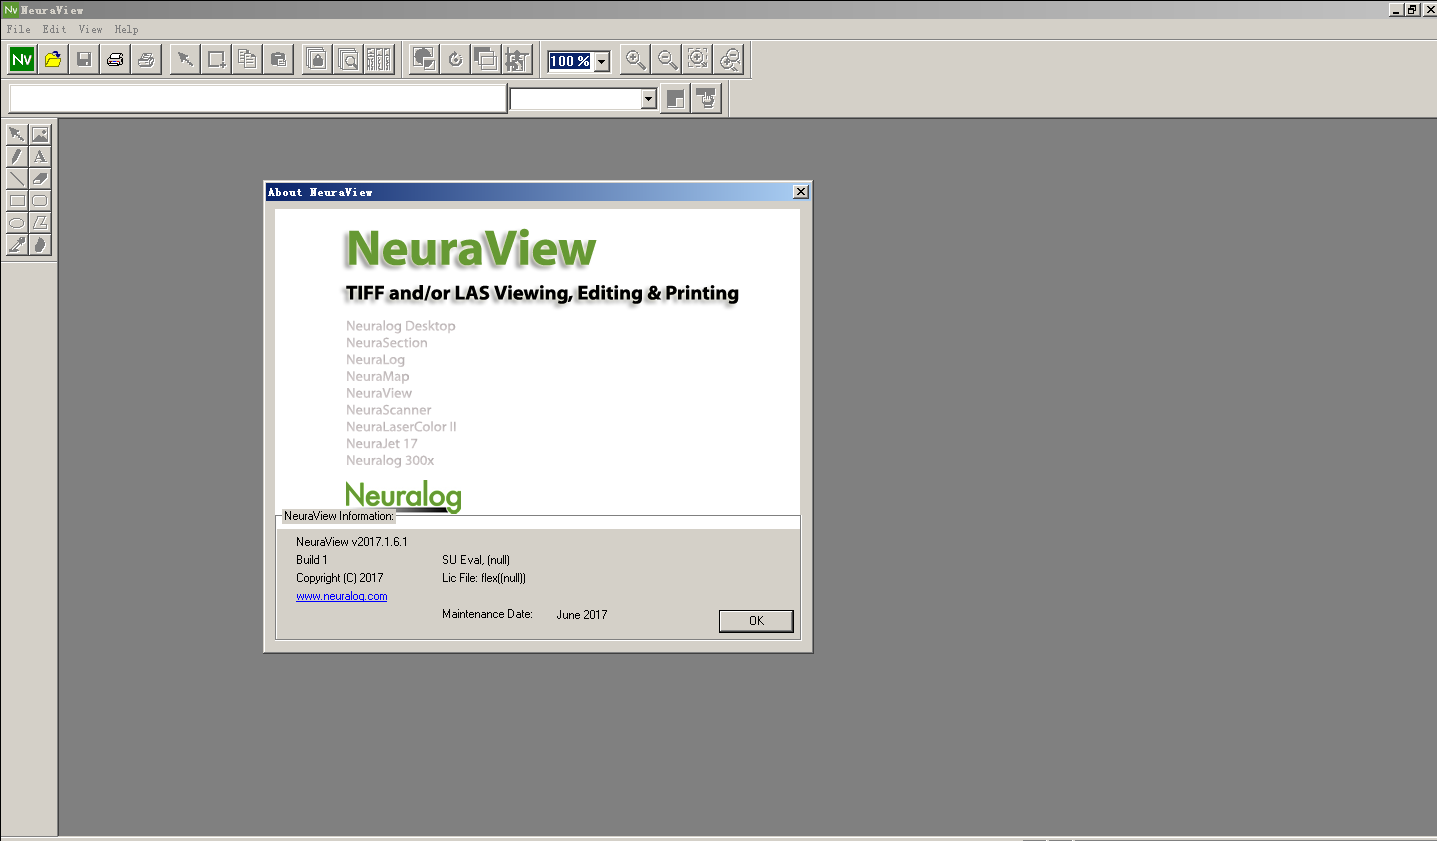
Task: Close the About NeuraView dialog with X
Action: click(x=800, y=191)
